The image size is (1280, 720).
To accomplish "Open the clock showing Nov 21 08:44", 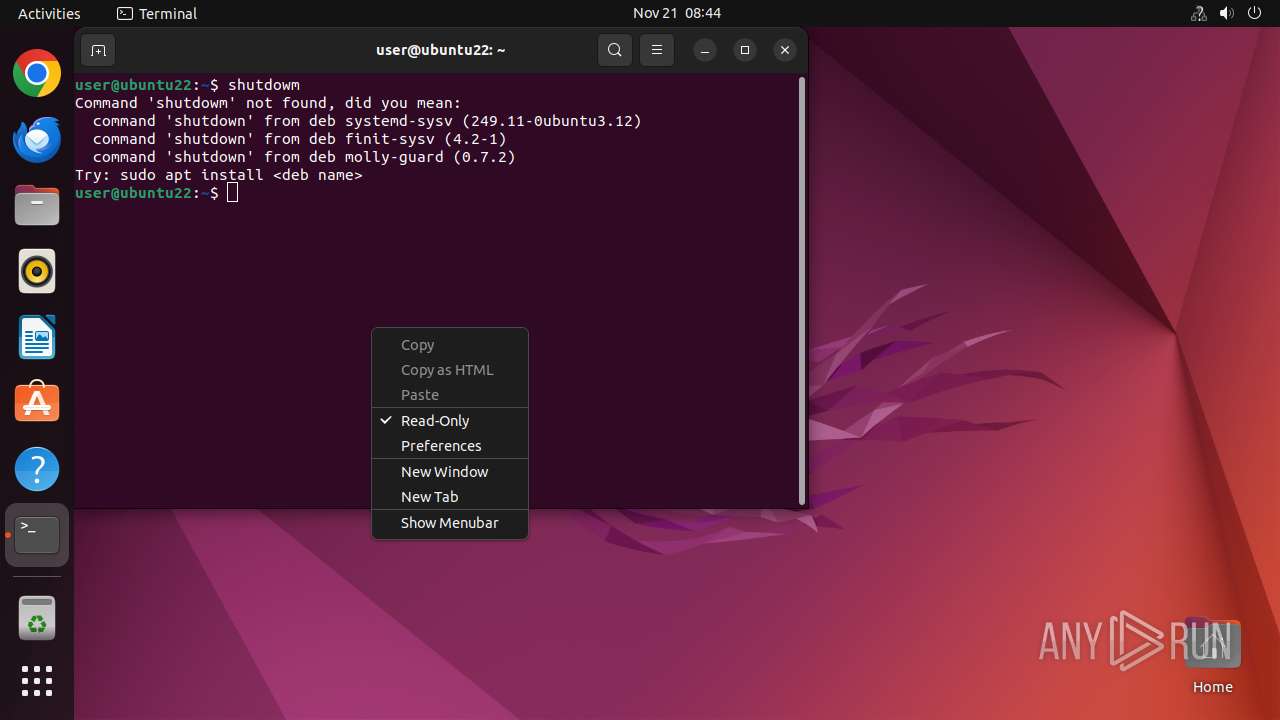I will click(677, 13).
